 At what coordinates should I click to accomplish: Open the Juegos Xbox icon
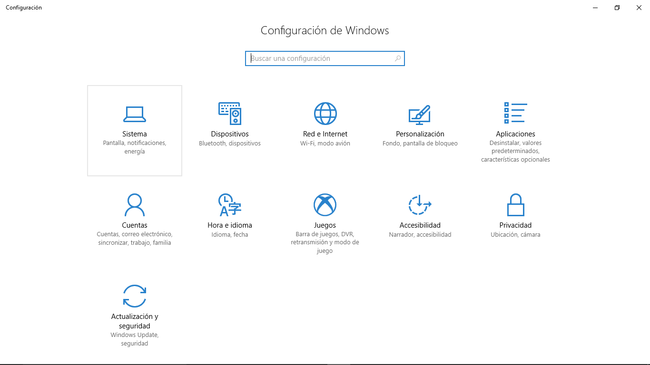coord(325,204)
